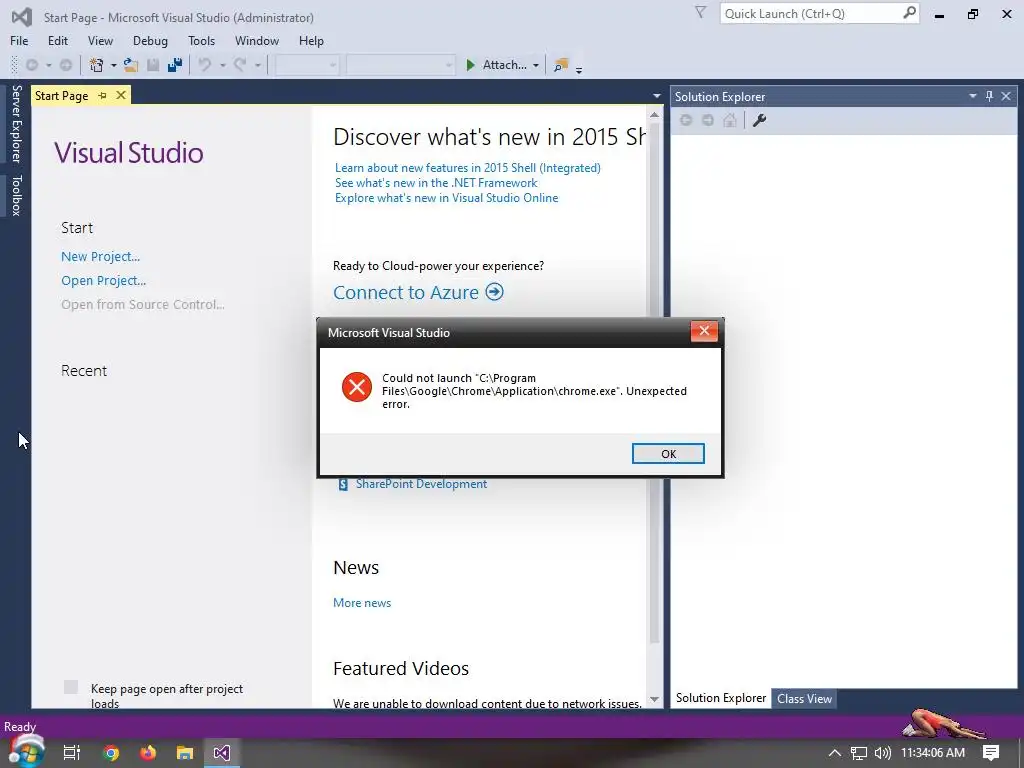Screen dimensions: 1024x768
Task: Open the Solution Configurations combo box
Action: point(306,65)
